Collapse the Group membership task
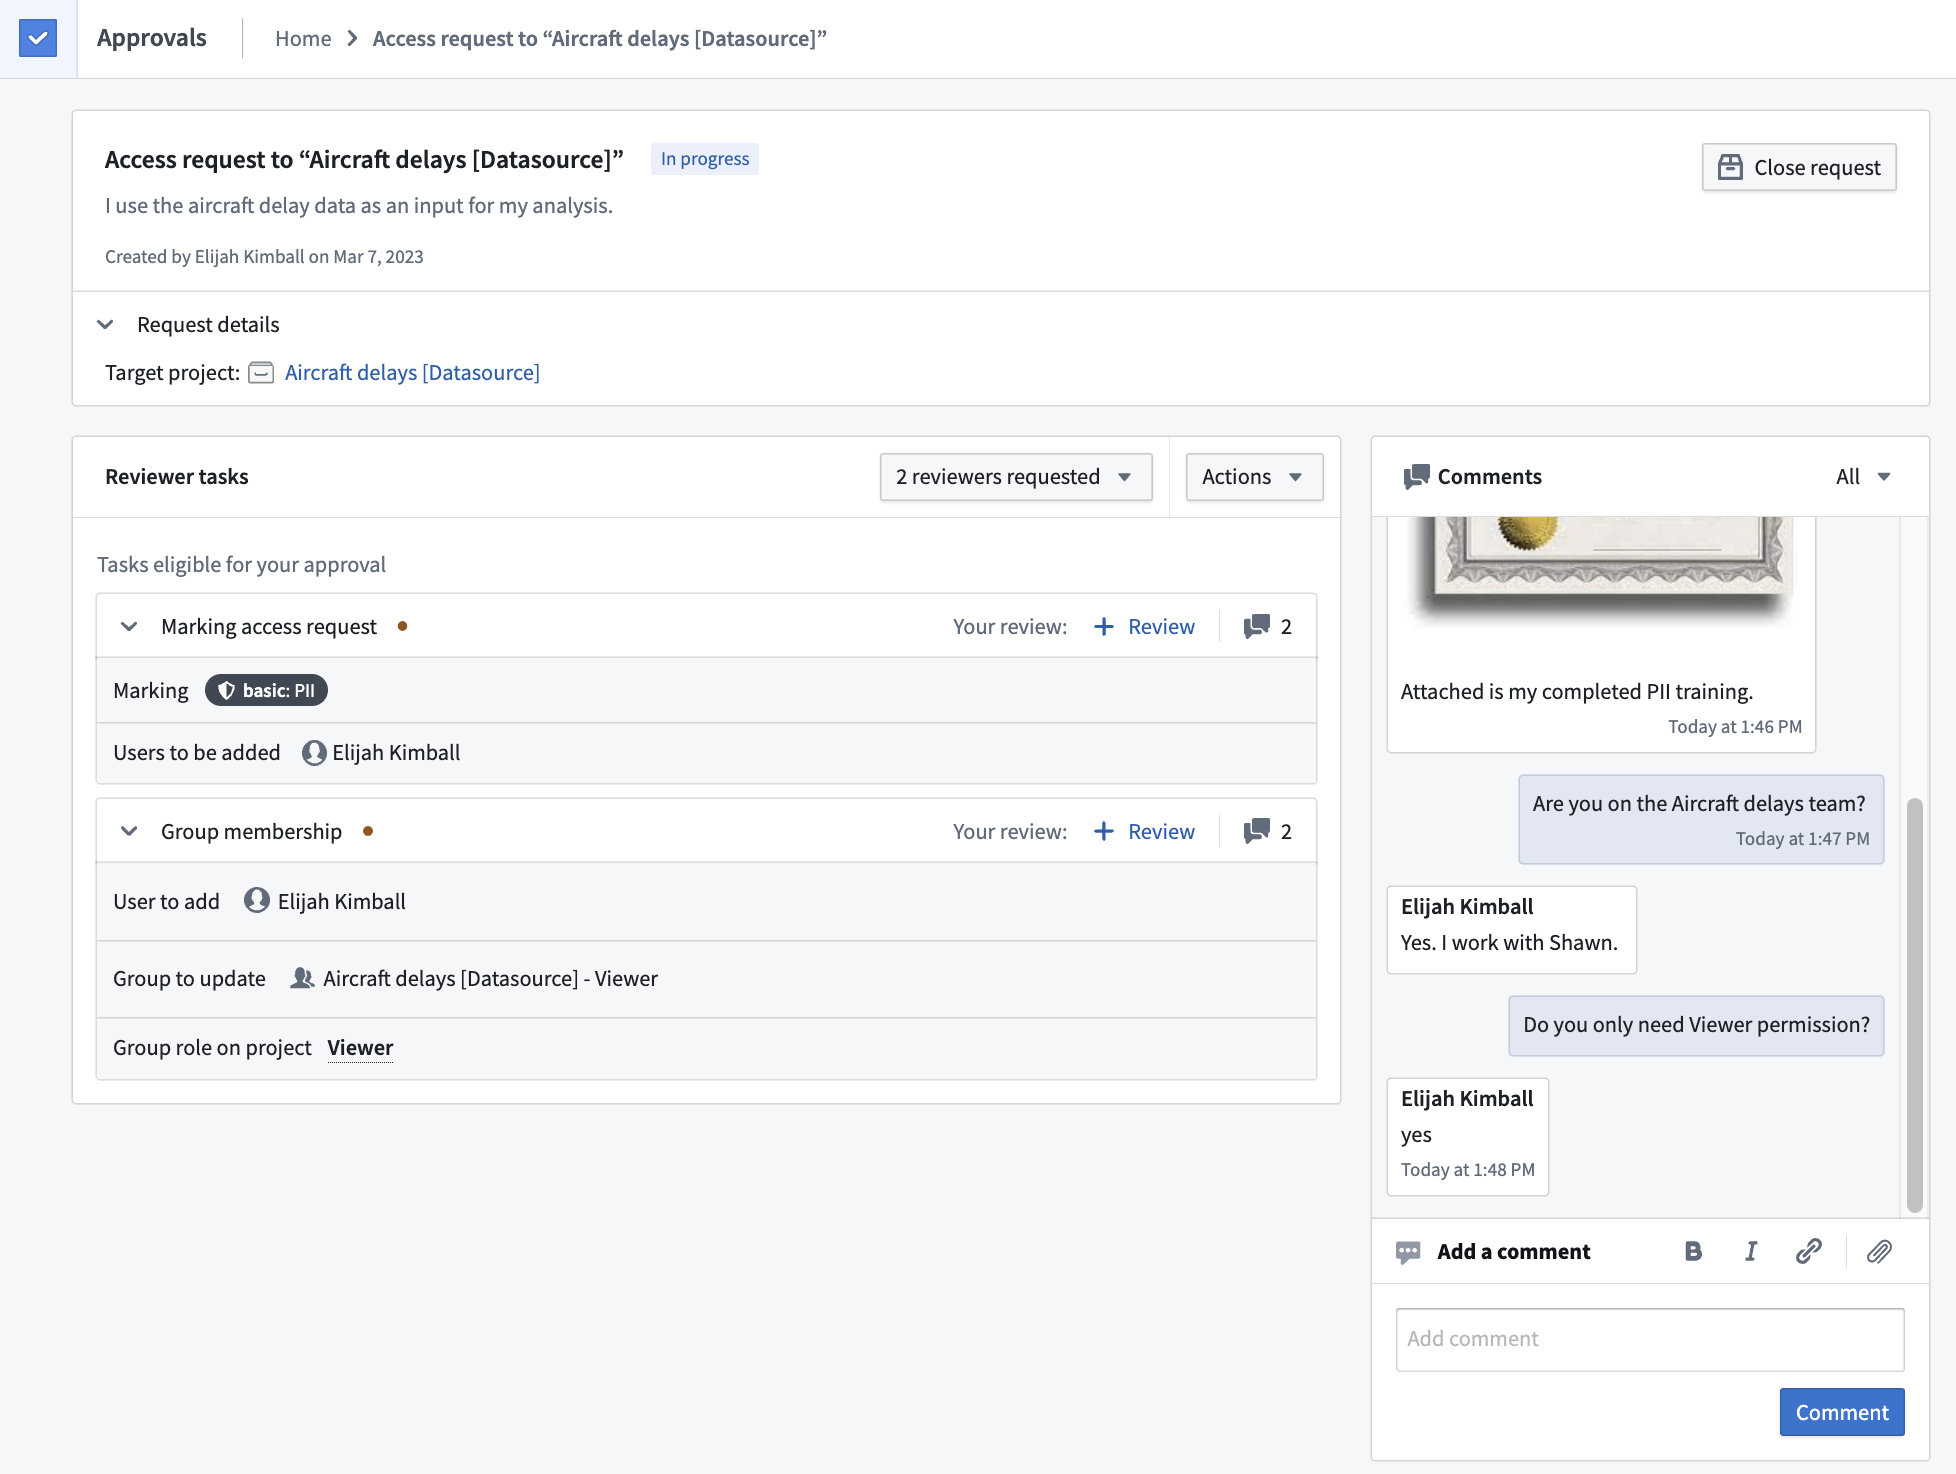 click(x=129, y=832)
